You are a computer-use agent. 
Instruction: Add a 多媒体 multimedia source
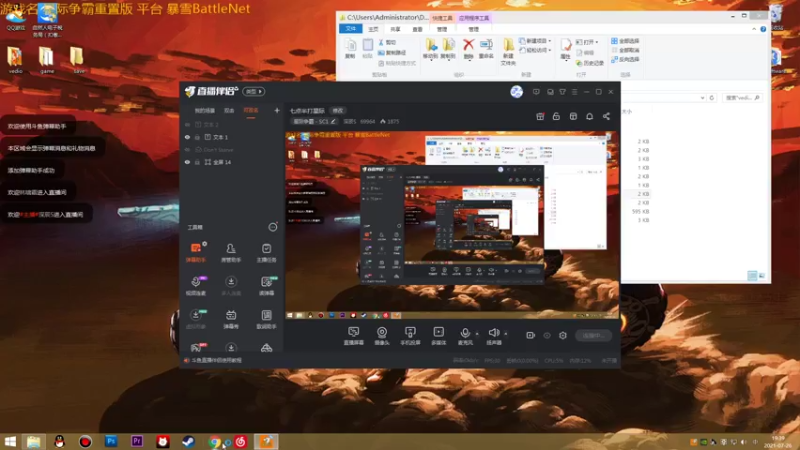(x=438, y=336)
